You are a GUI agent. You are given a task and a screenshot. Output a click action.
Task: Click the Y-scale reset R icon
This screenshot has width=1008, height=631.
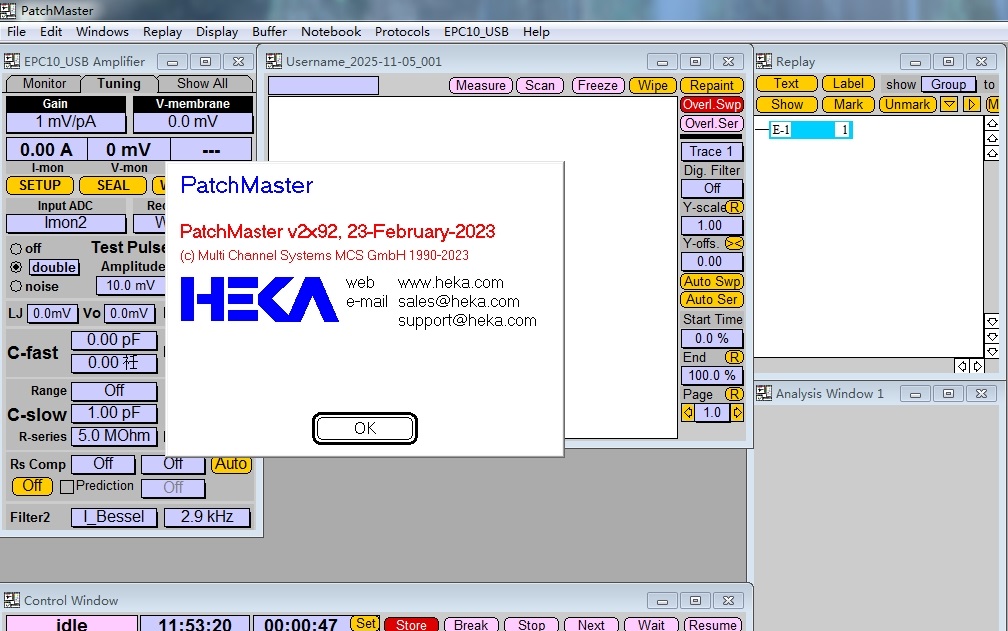coord(734,207)
